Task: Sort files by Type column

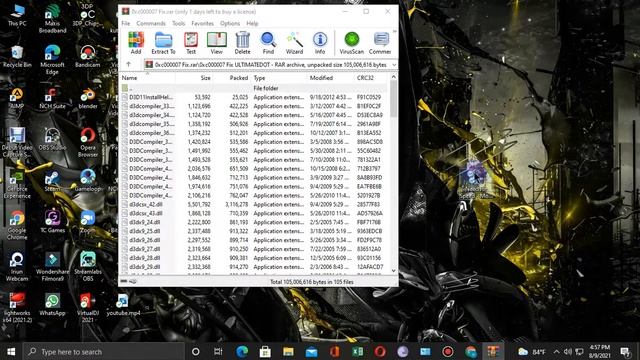Action: [279, 78]
